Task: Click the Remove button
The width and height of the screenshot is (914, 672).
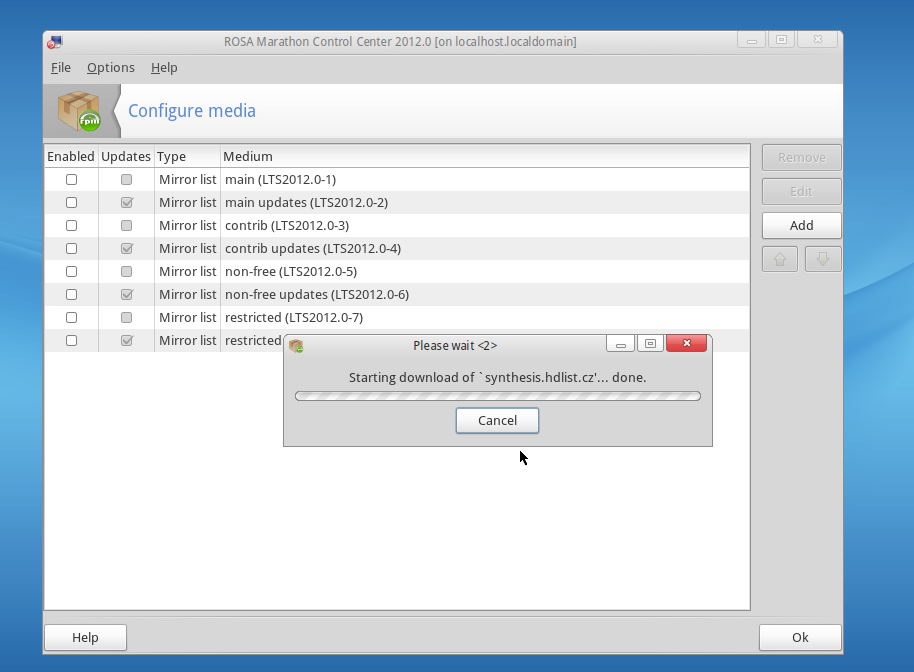Action: (x=801, y=157)
